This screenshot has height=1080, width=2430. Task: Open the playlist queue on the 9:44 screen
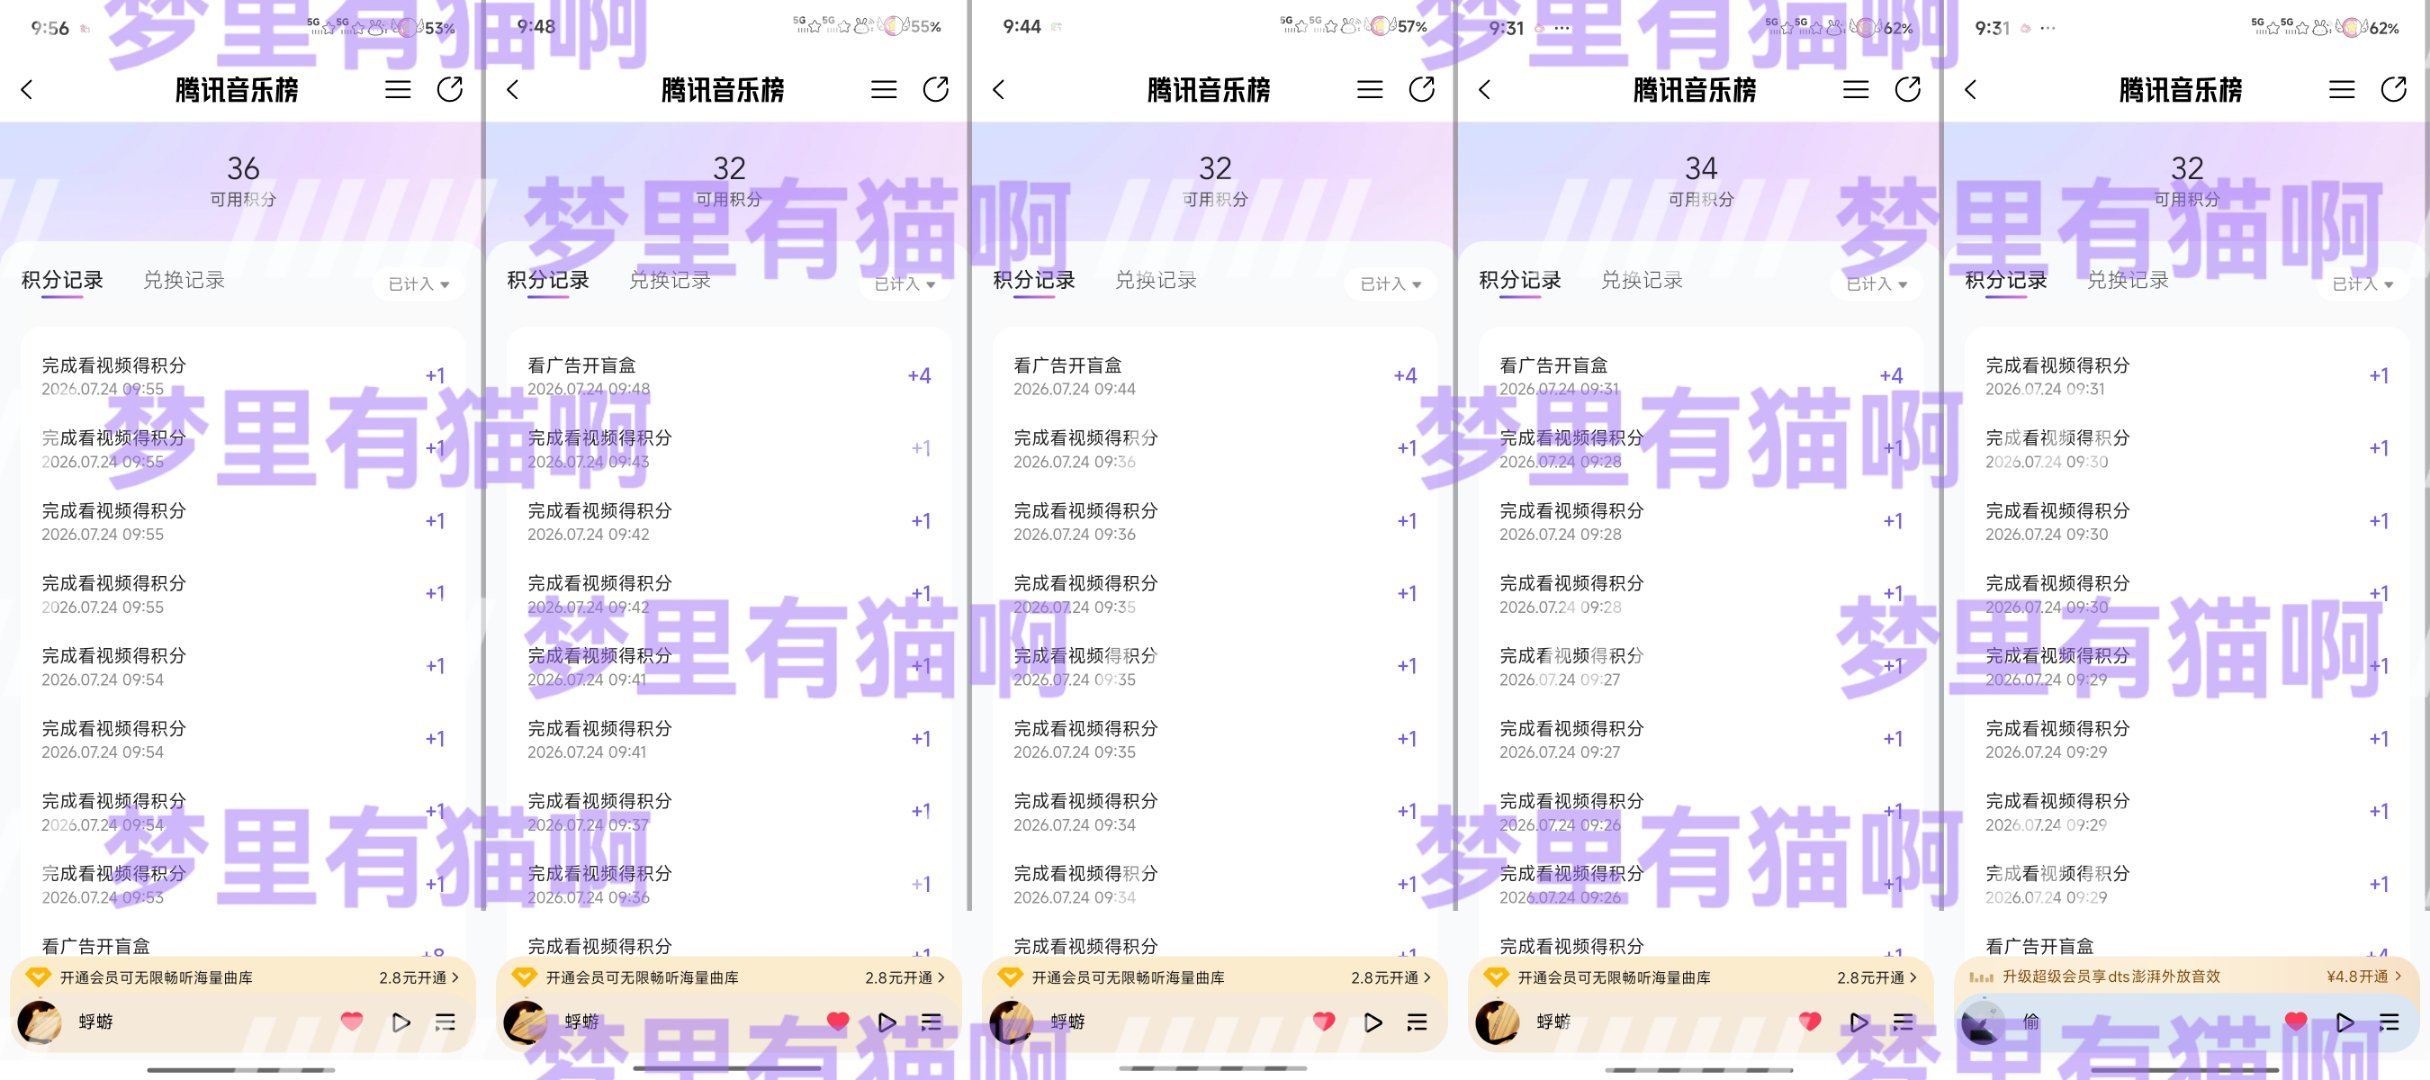pyautogui.click(x=1418, y=1022)
